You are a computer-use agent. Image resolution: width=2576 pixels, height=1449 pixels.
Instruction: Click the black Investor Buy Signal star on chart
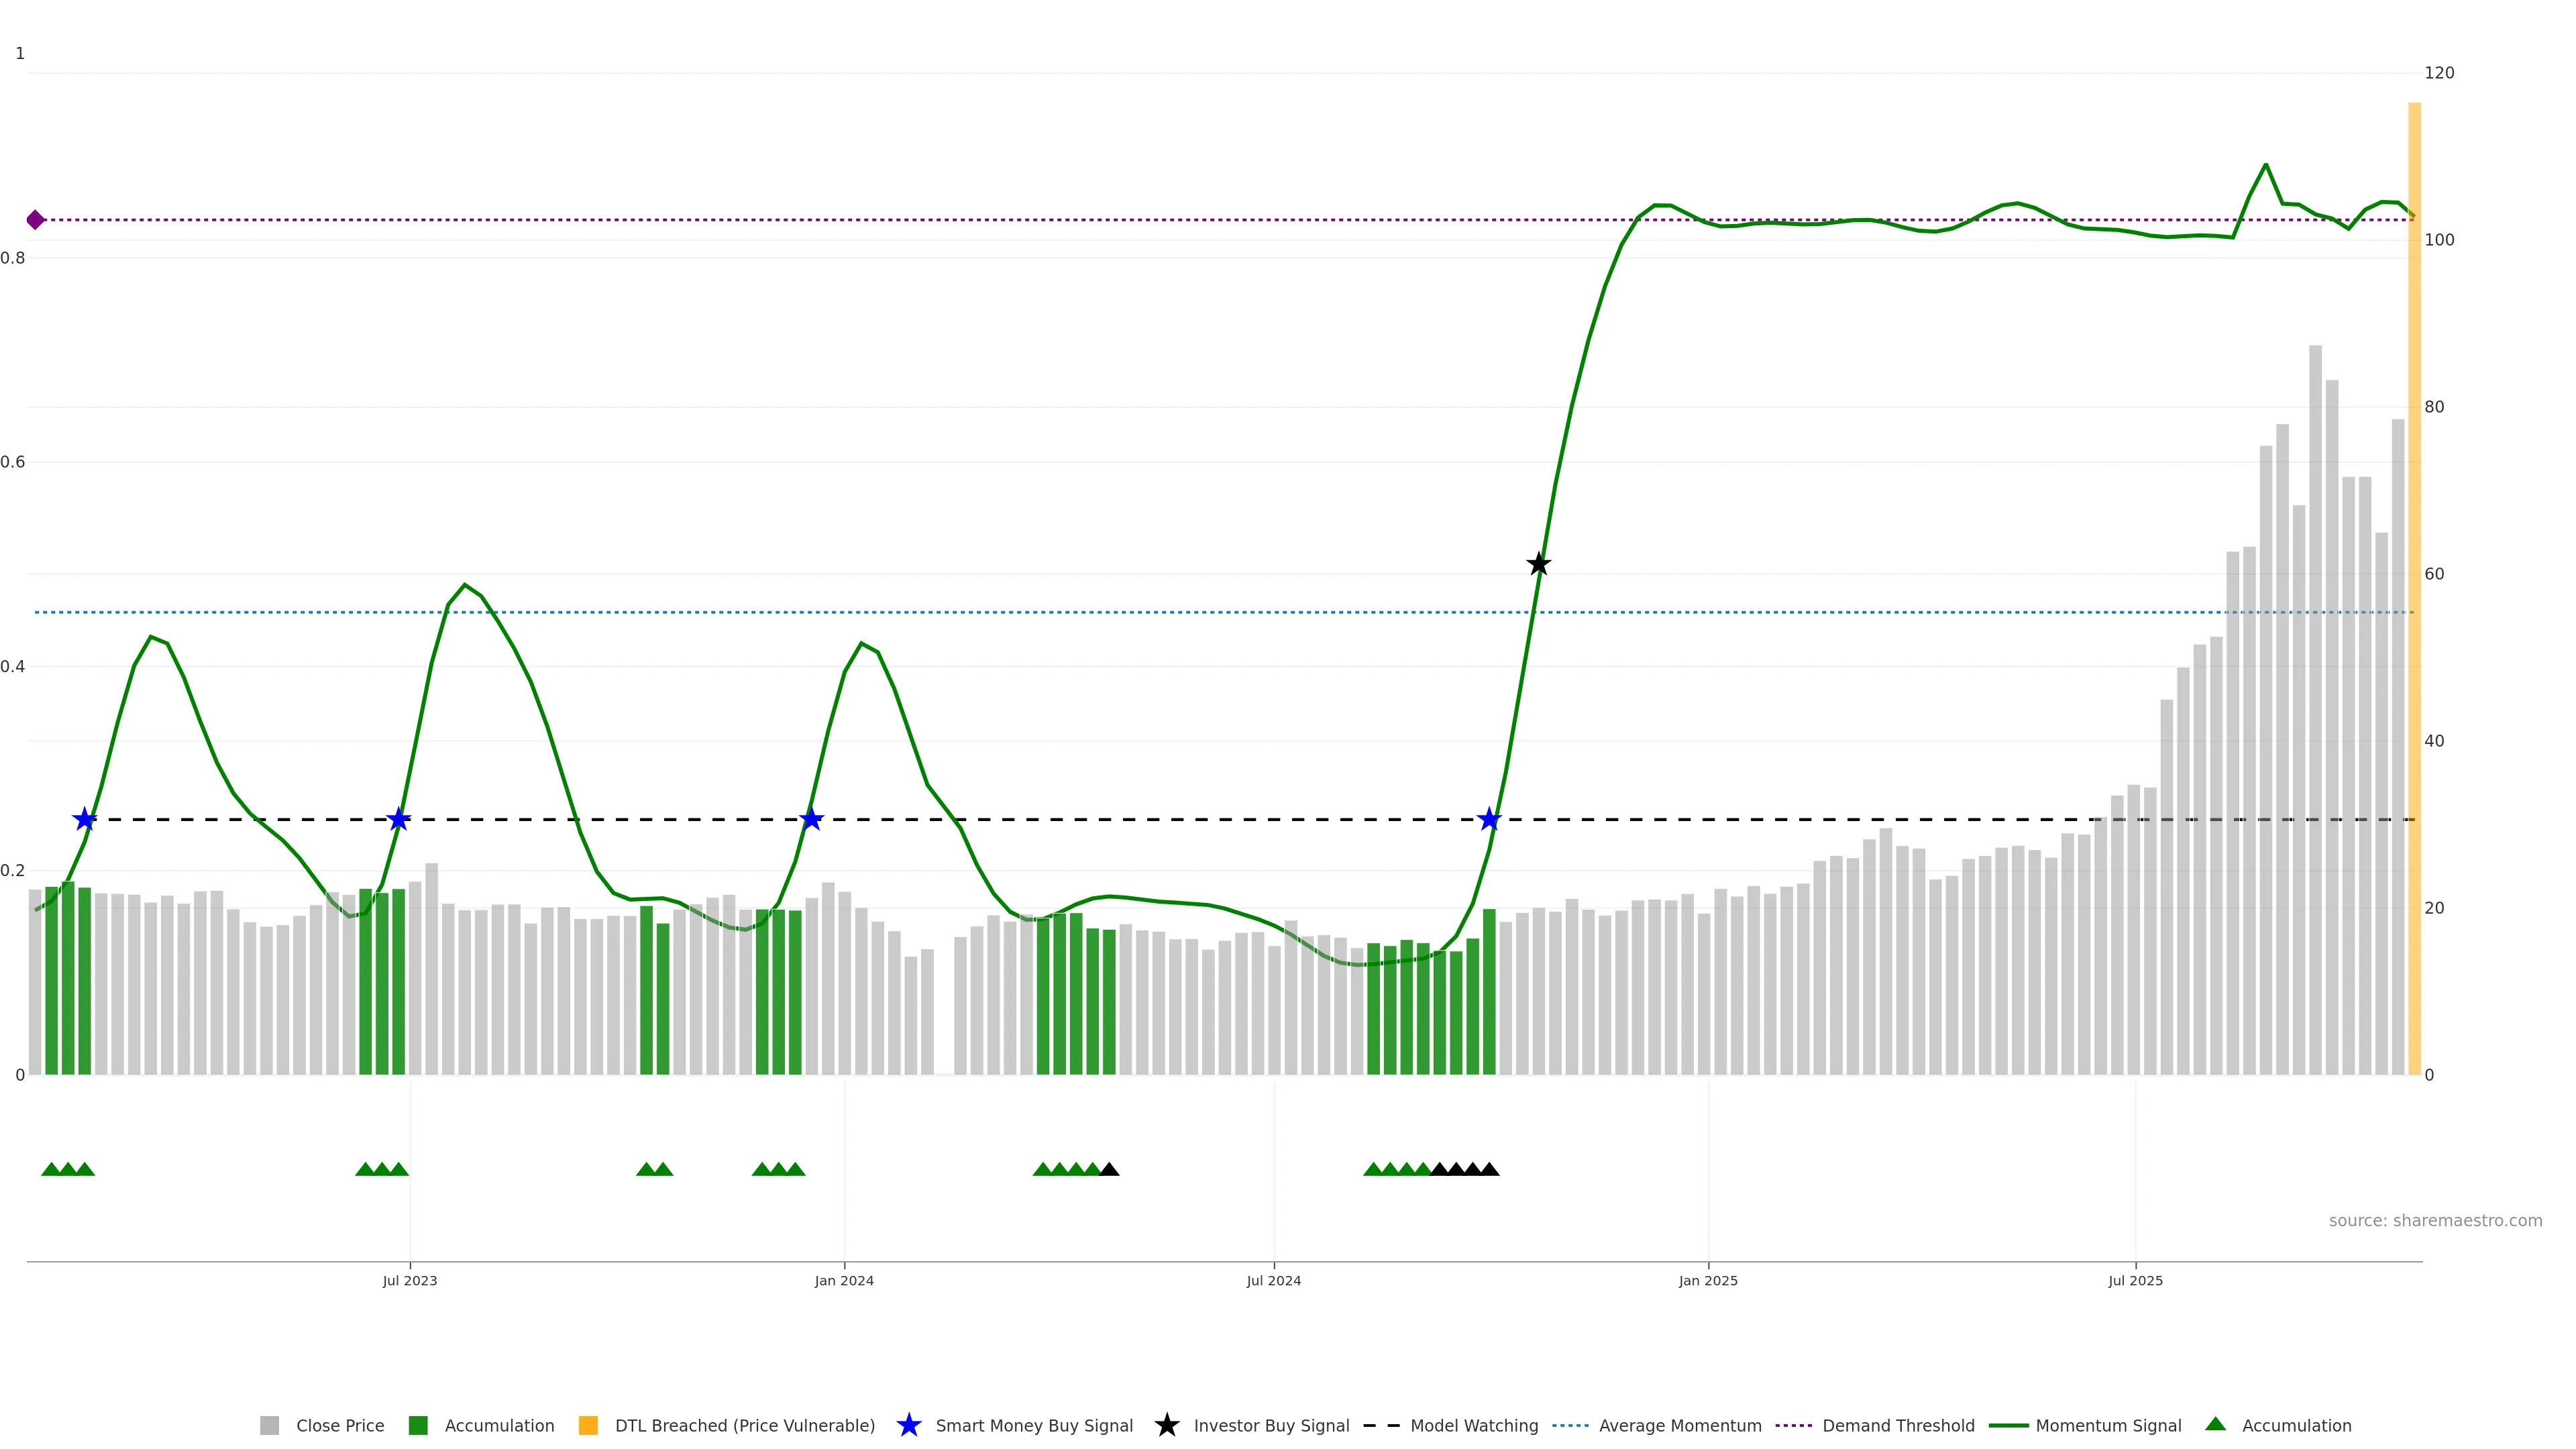tap(1538, 564)
